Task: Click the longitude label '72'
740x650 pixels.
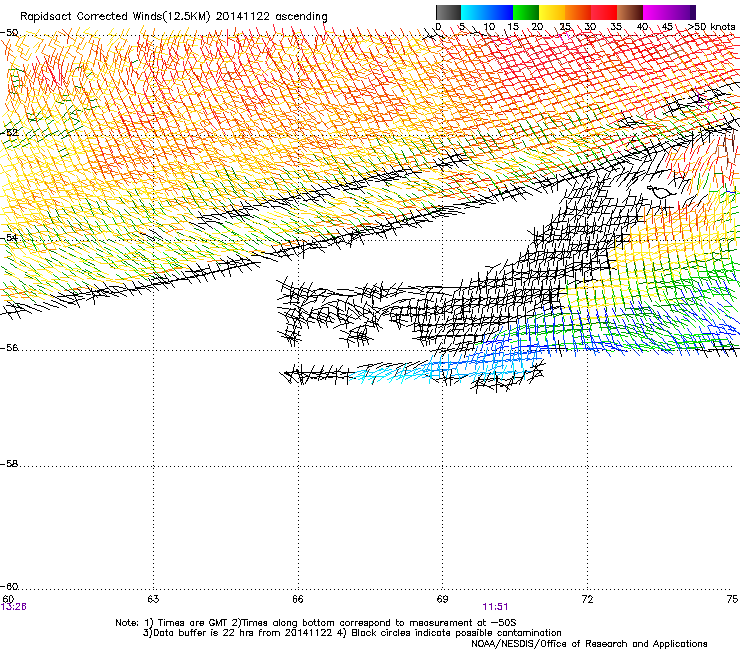Action: [588, 599]
